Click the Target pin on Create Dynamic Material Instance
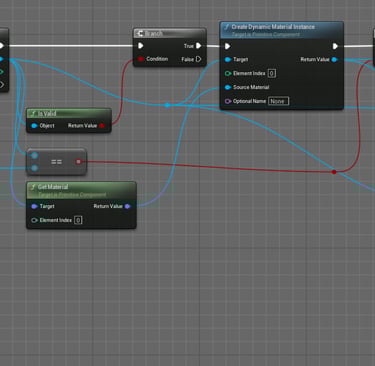375x366 pixels. [228, 59]
